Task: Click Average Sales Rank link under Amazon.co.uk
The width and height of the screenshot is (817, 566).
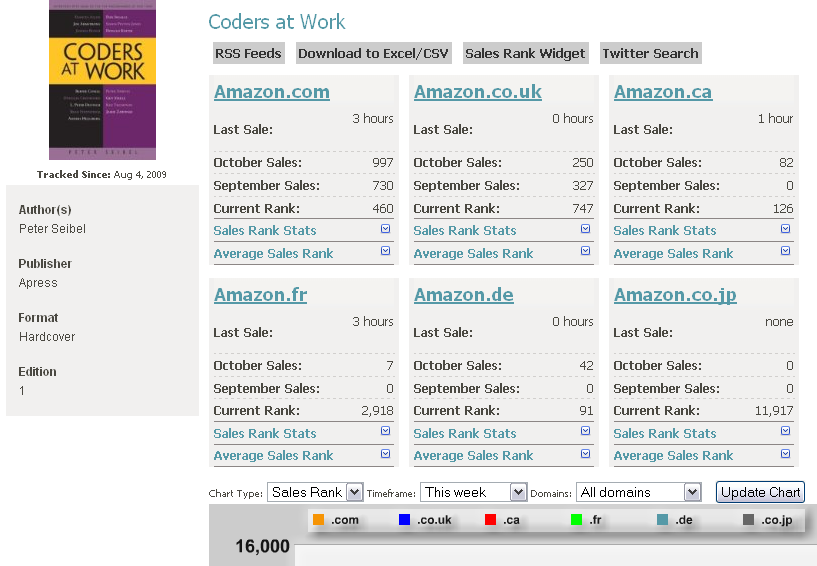Action: [473, 253]
